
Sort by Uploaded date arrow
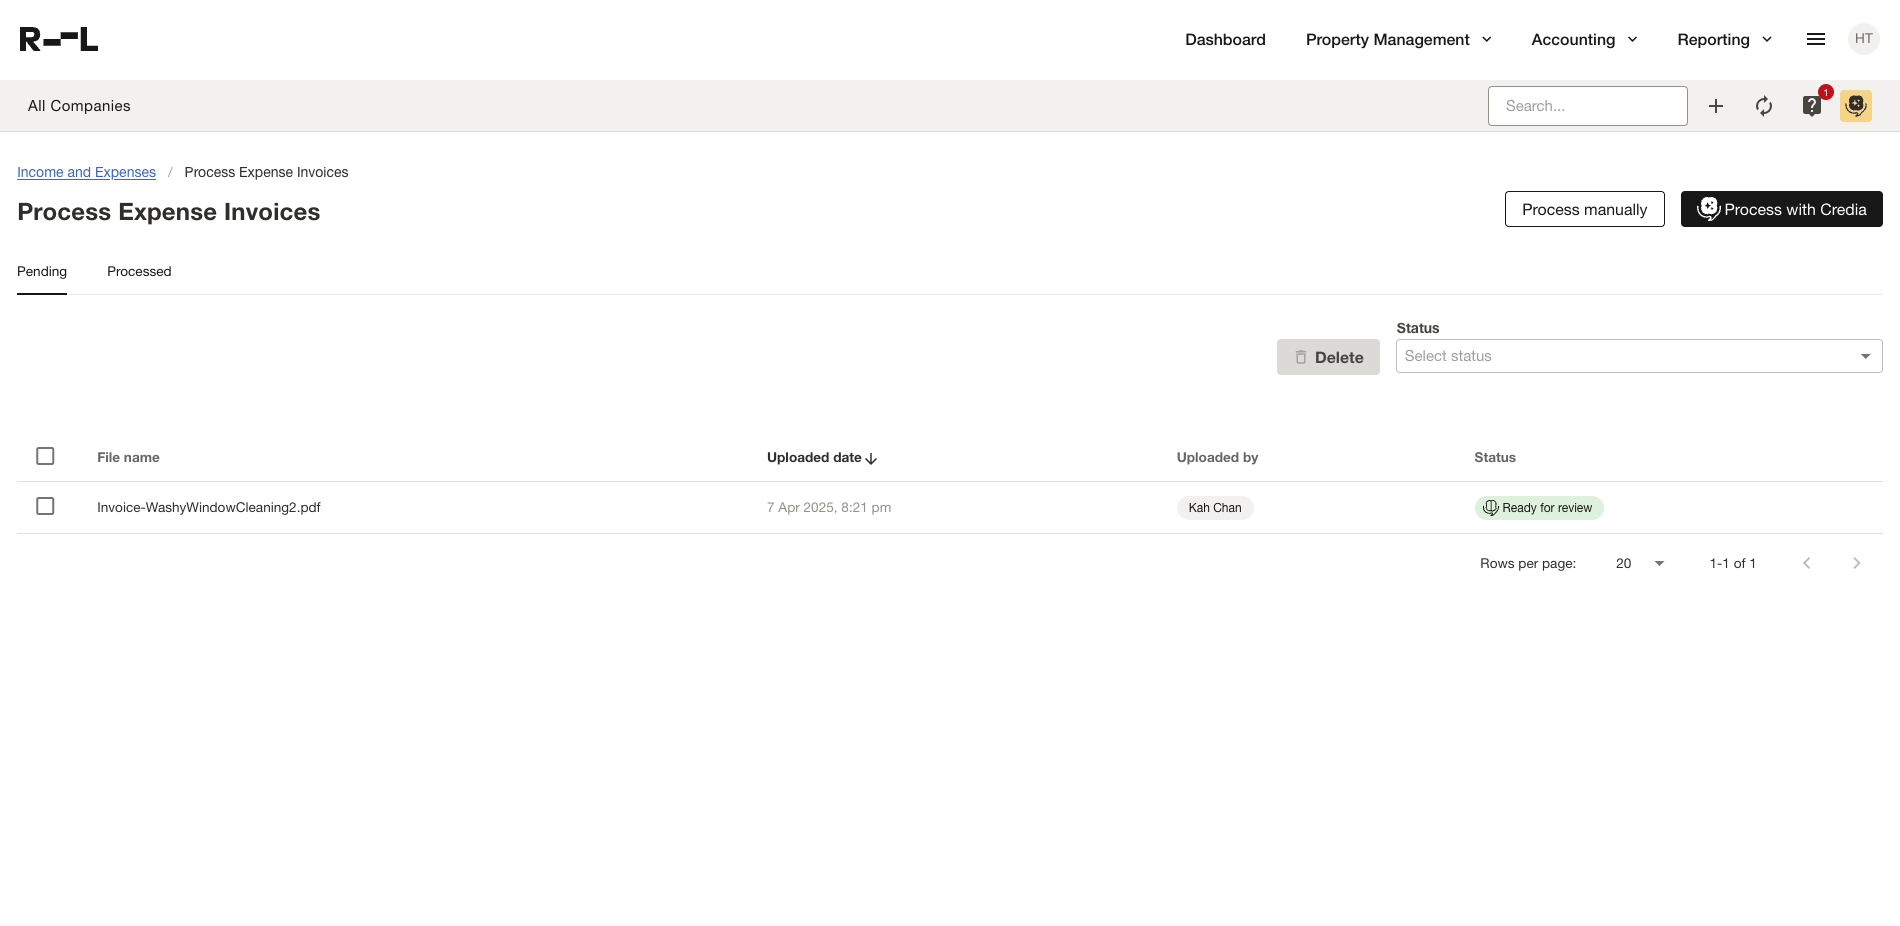871,458
